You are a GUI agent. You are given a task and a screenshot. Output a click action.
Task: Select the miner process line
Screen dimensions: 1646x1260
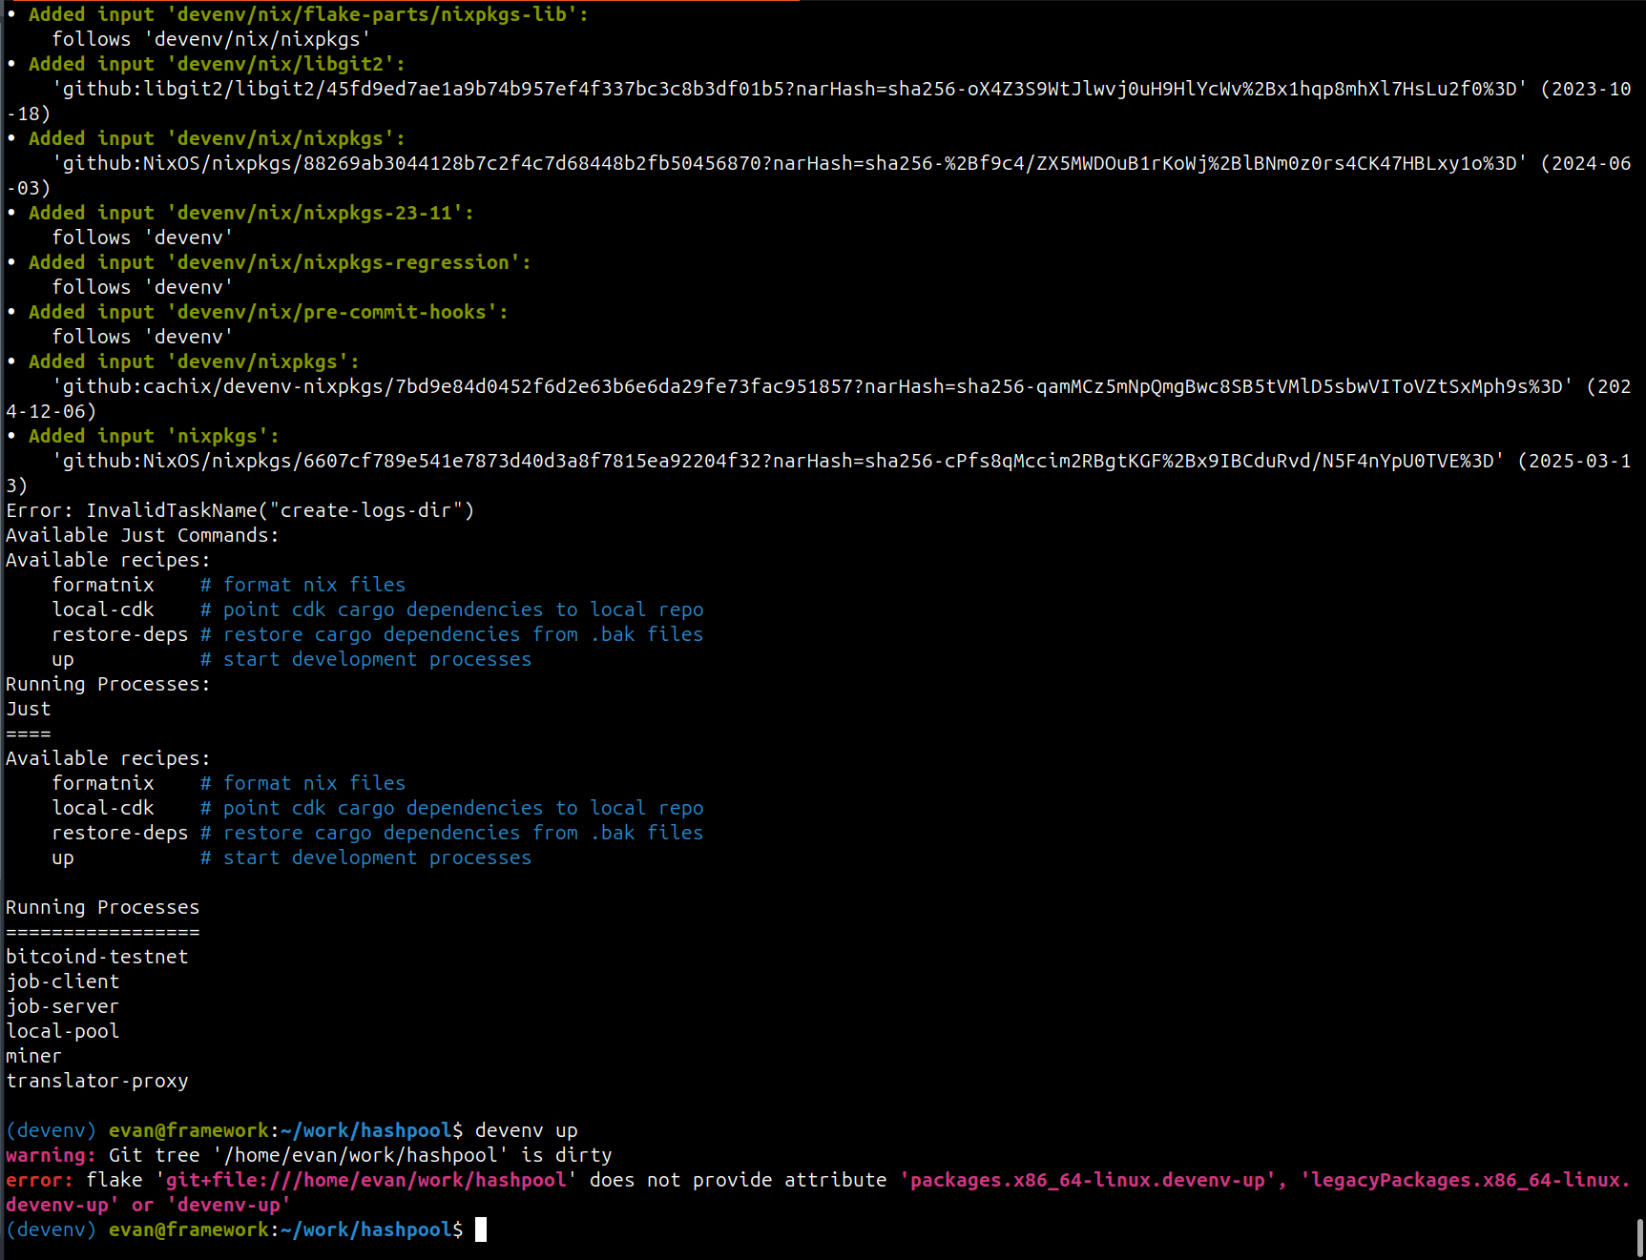pyautogui.click(x=34, y=1056)
